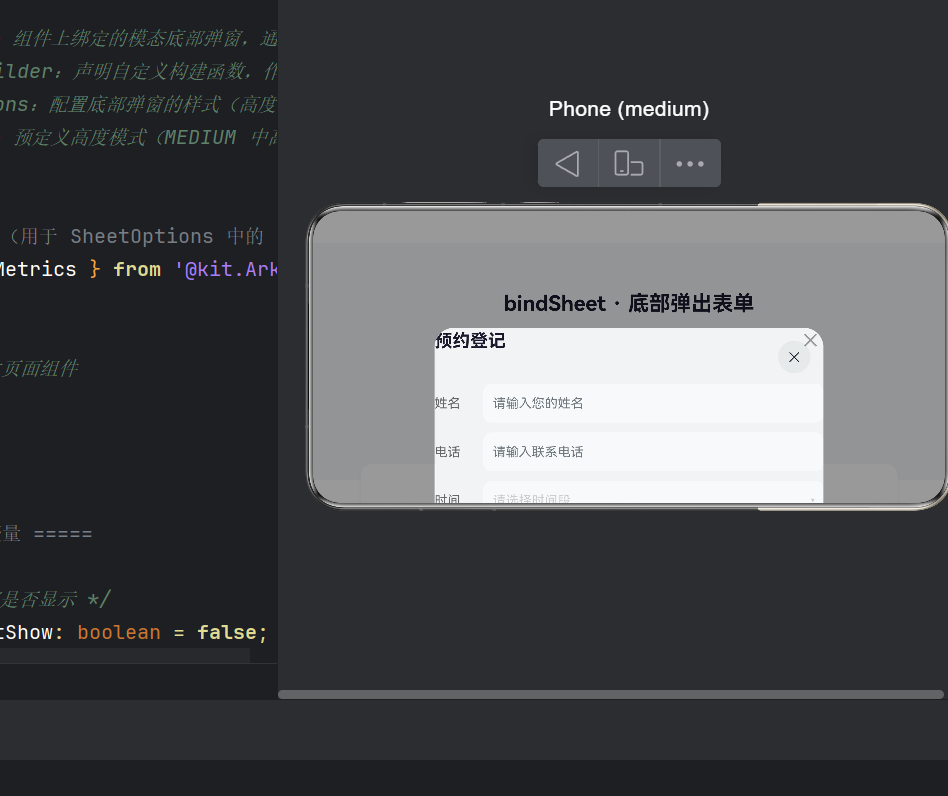Click 'MEDIUM' in the green code comment

[x=200, y=137]
